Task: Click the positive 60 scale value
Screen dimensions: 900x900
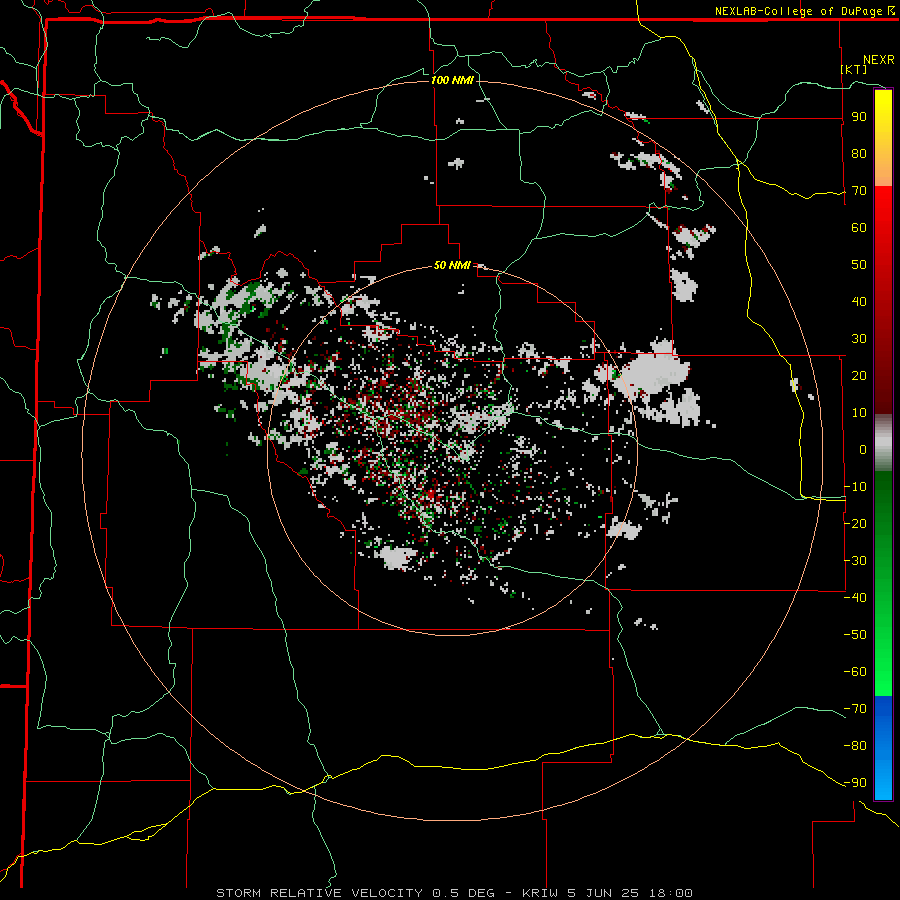Action: [x=859, y=228]
